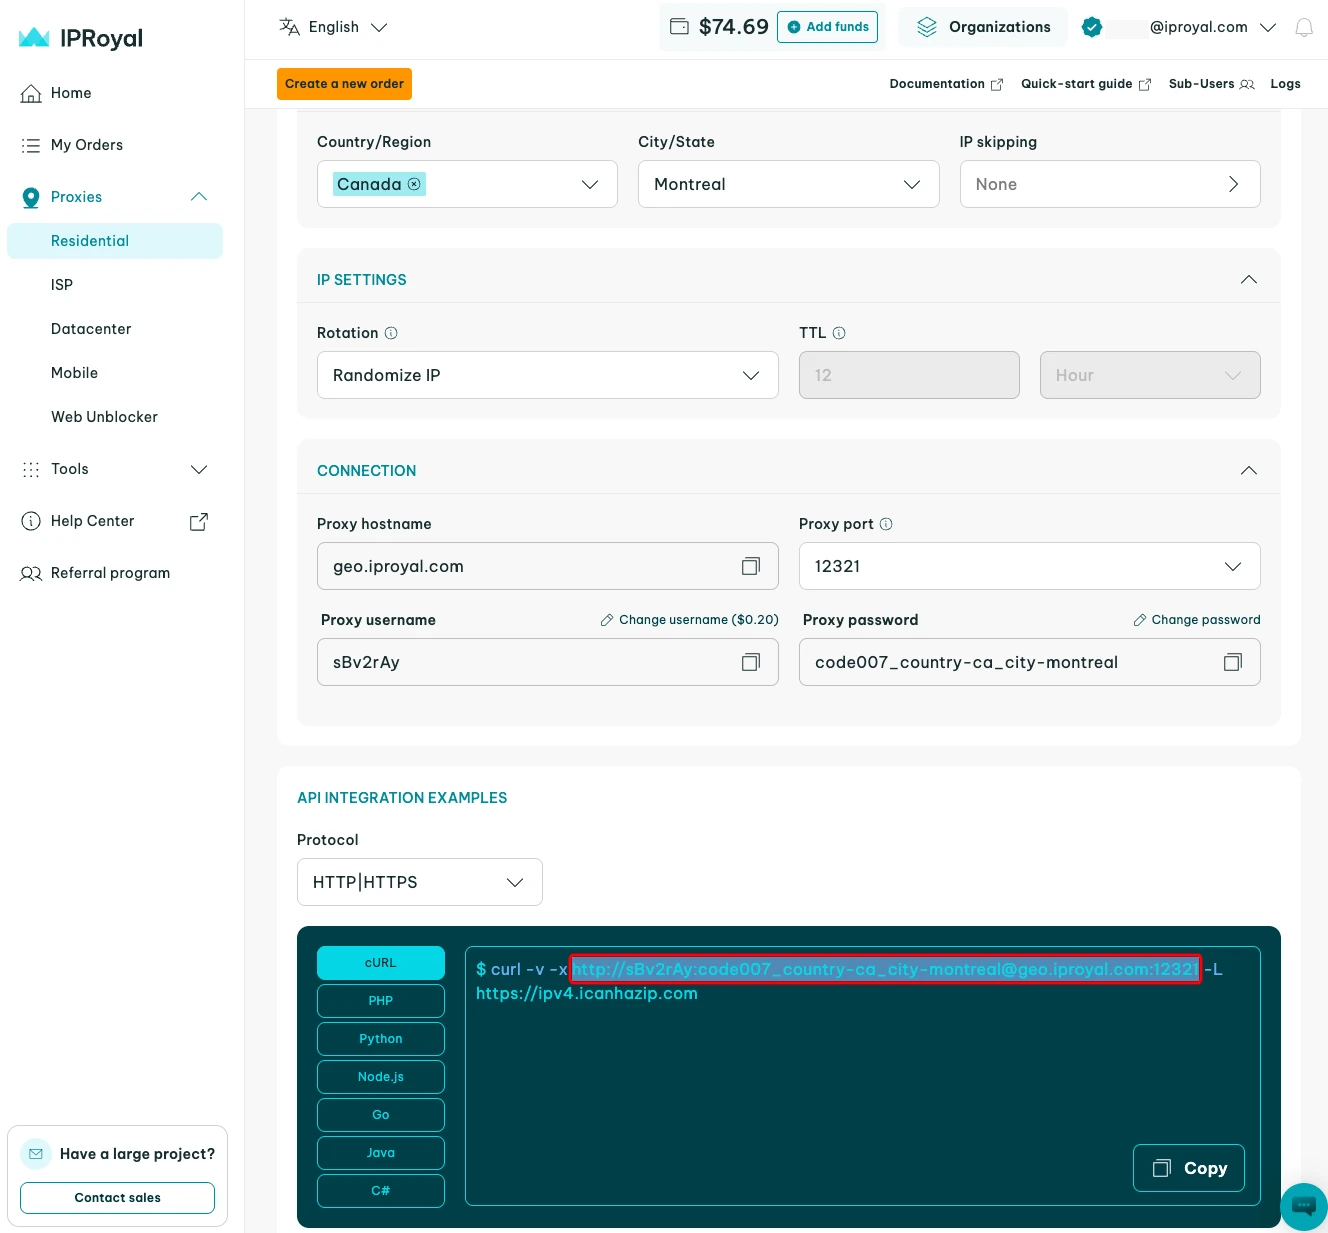Click the Rotation info icon

point(391,333)
